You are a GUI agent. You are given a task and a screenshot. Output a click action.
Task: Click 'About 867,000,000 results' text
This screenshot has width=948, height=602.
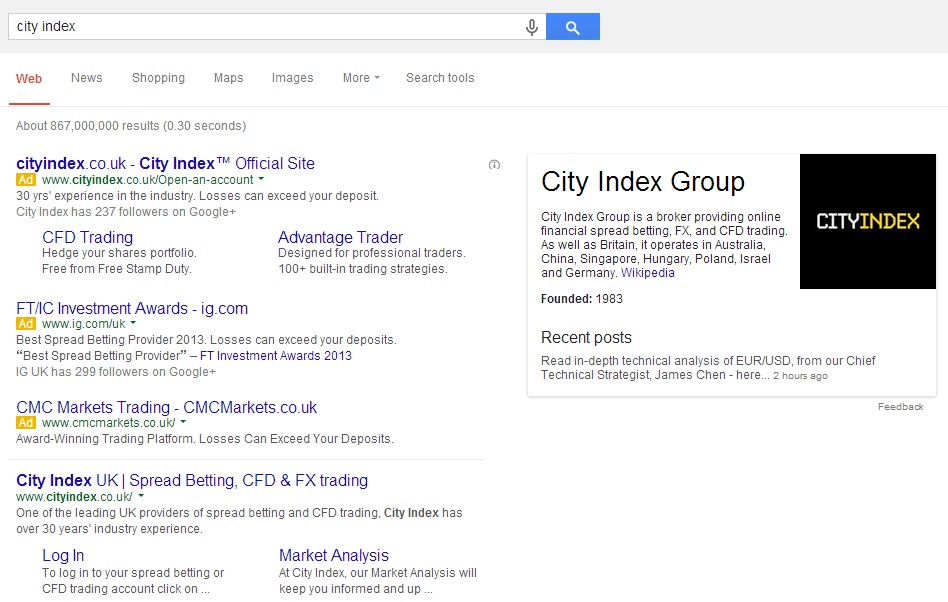click(x=131, y=126)
